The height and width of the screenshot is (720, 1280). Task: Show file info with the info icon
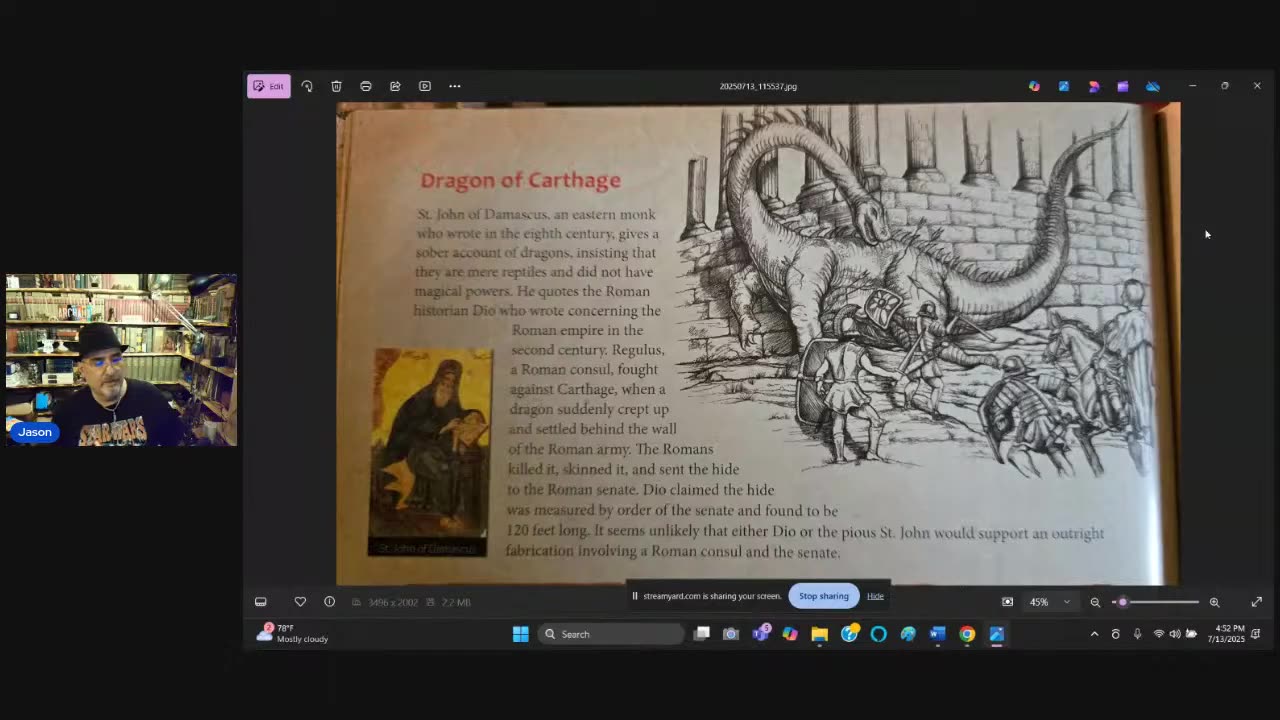(329, 602)
